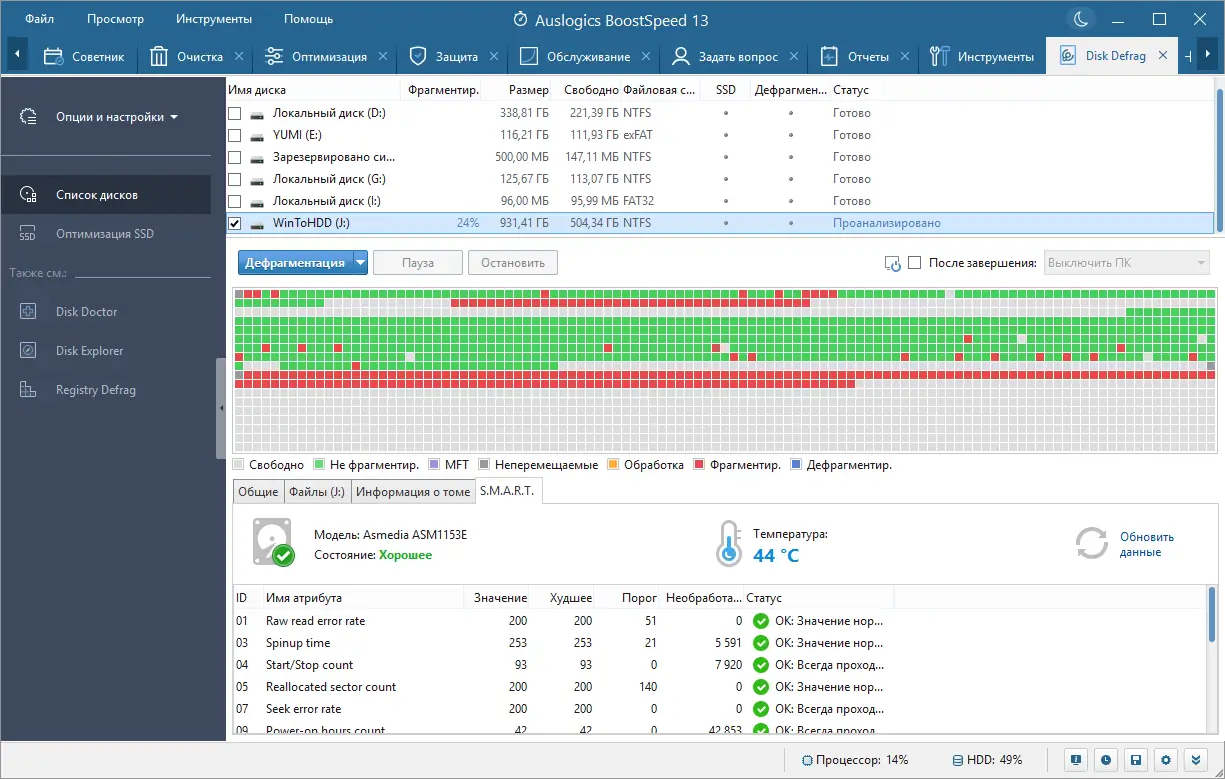Click the red 'Фрагментир.' legend swatch
Screen dimensions: 1225x779
[699, 465]
